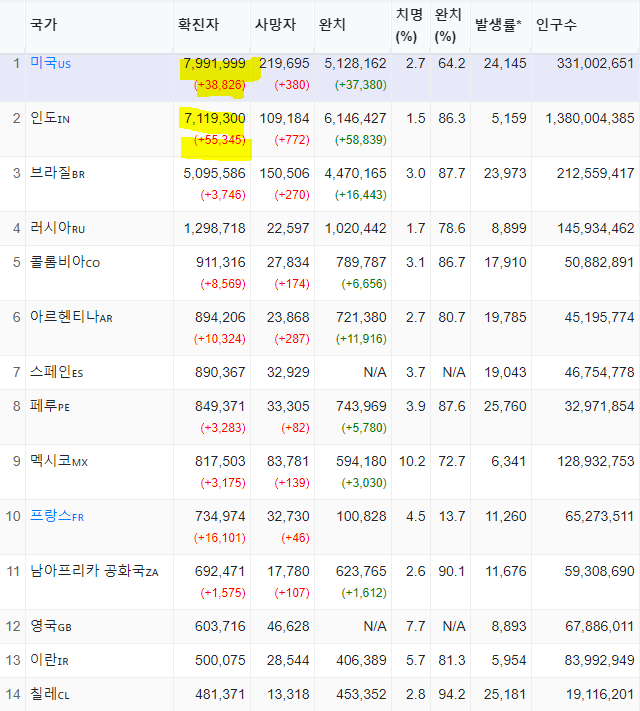Click India daily increase (+55,345)
Viewport: 640px width, 711px height.
[x=220, y=140]
